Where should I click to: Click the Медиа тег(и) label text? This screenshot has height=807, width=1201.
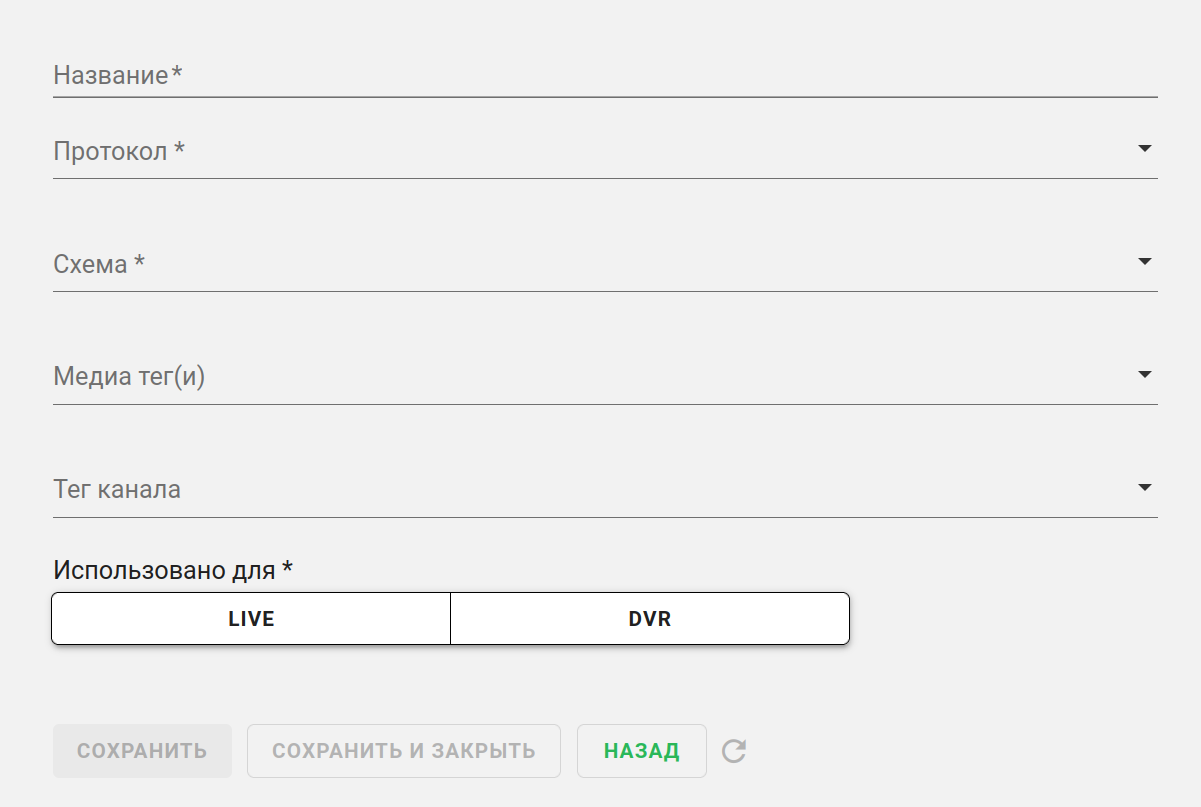click(129, 378)
